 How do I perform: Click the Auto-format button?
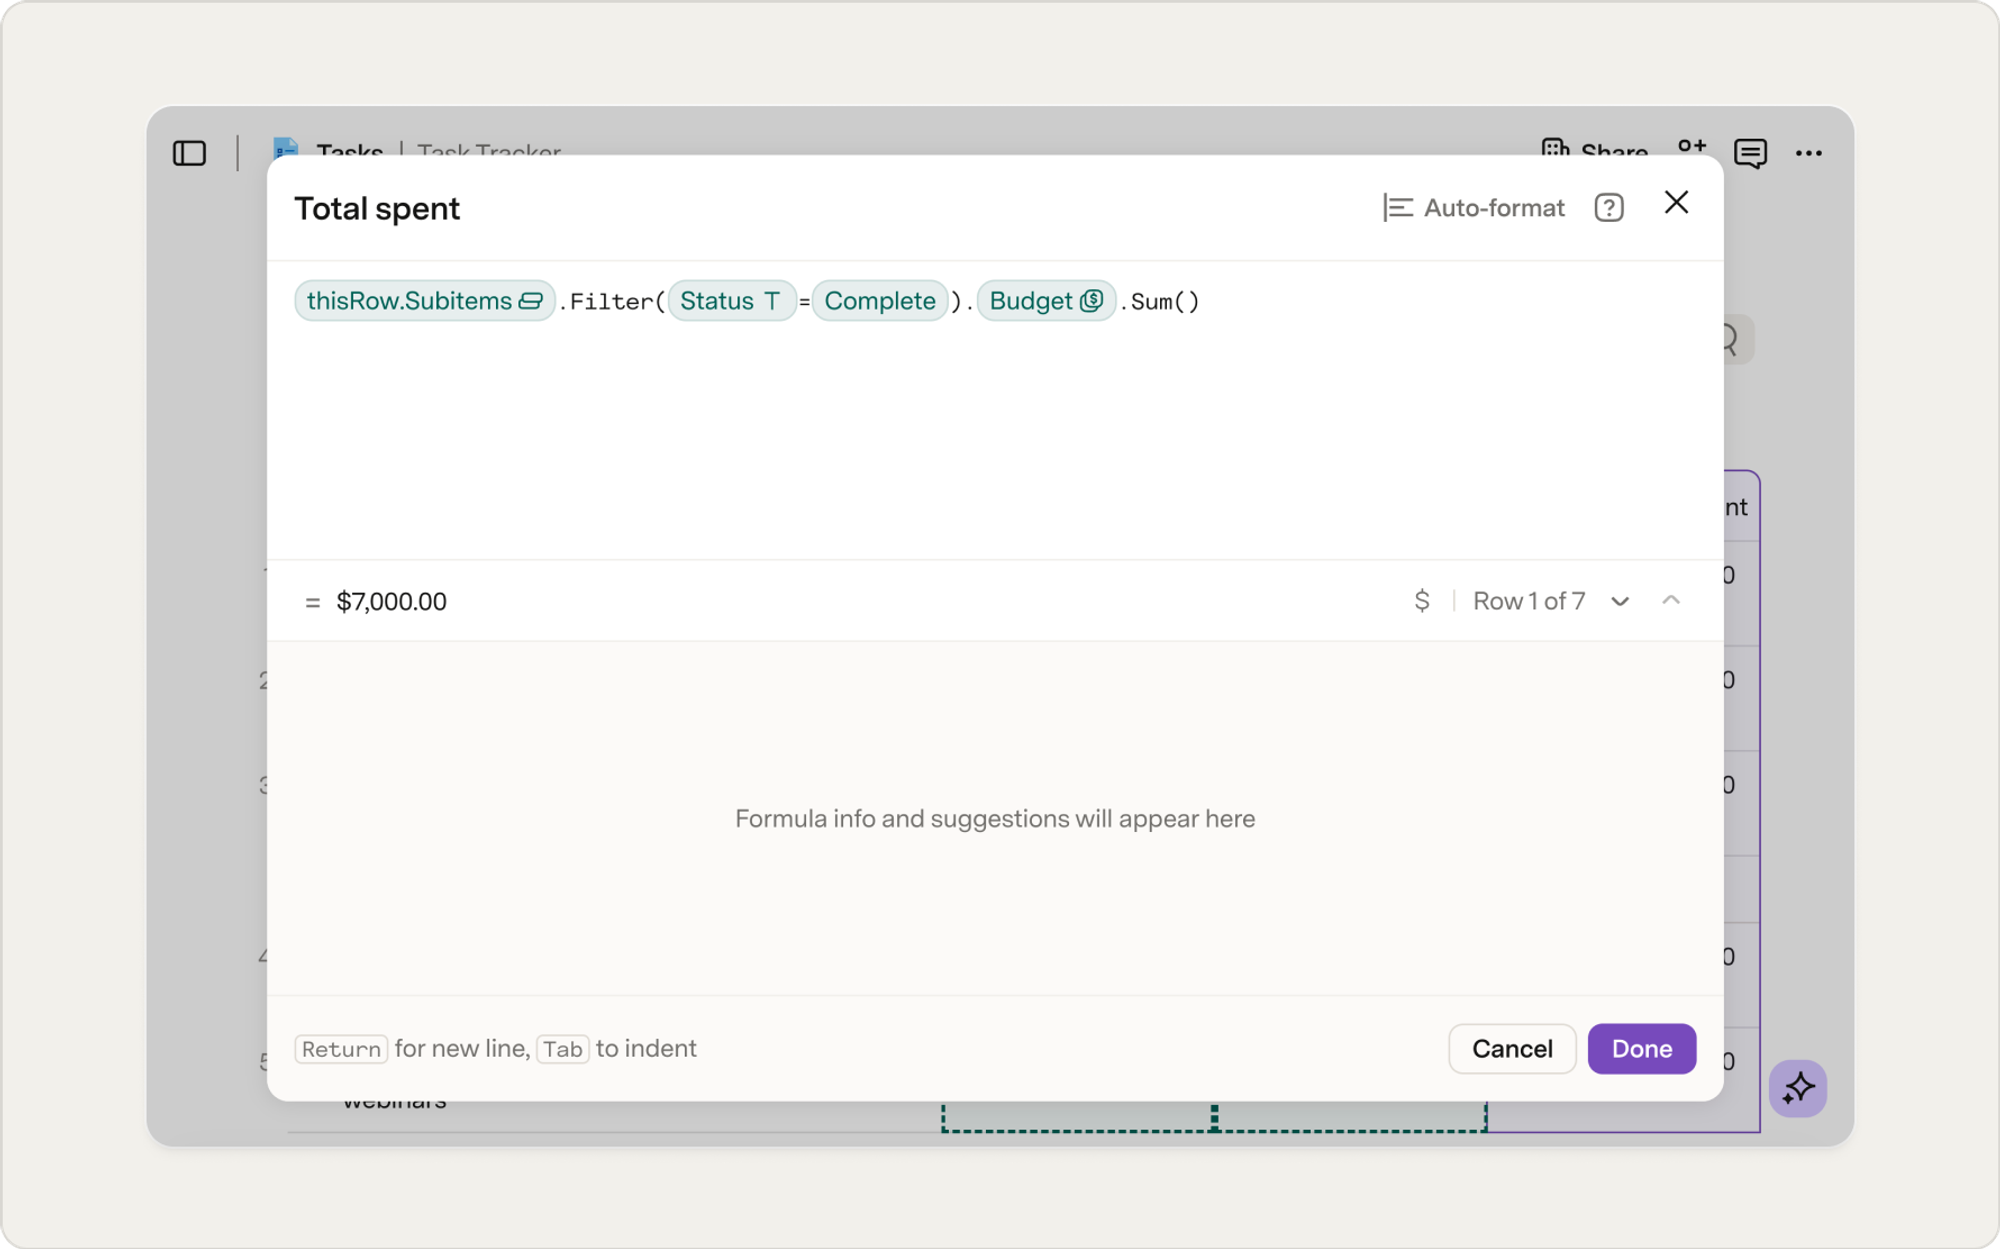[x=1474, y=208]
